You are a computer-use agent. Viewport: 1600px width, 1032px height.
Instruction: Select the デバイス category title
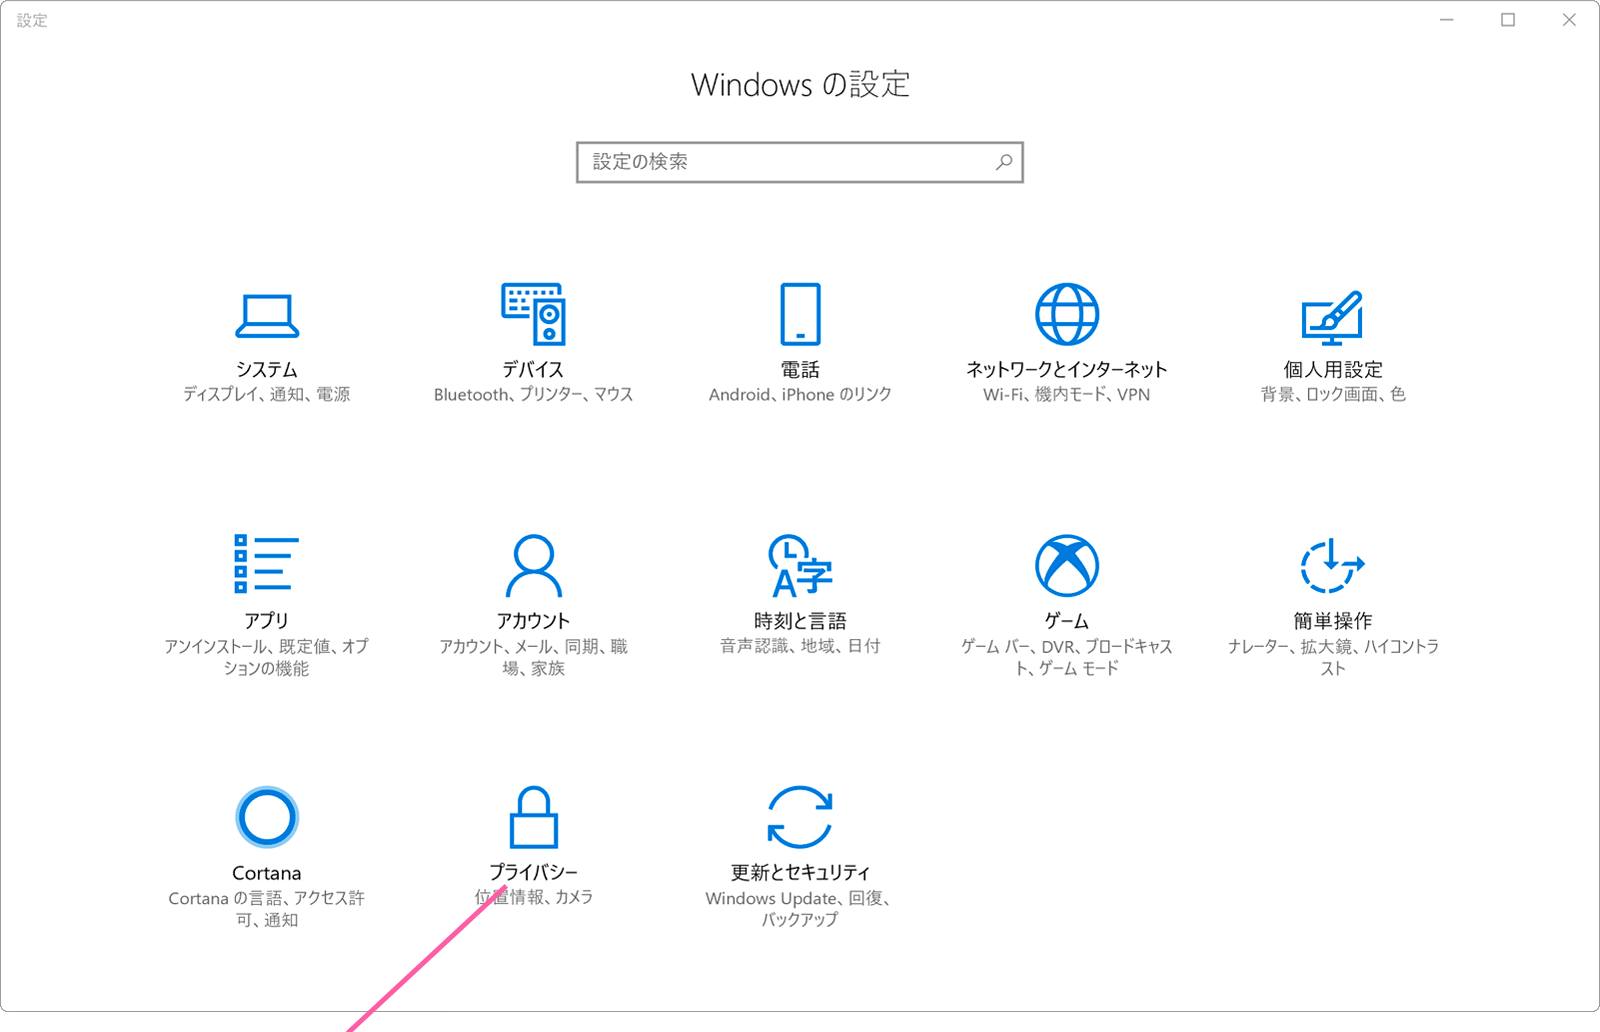[x=533, y=370]
